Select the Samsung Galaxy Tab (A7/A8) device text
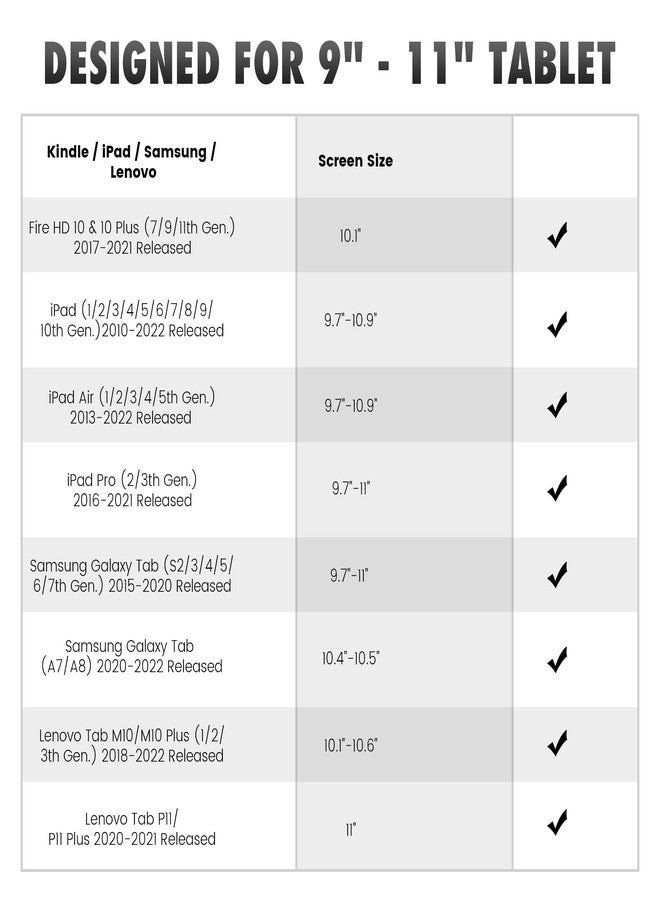The height and width of the screenshot is (900, 660). [x=132, y=656]
